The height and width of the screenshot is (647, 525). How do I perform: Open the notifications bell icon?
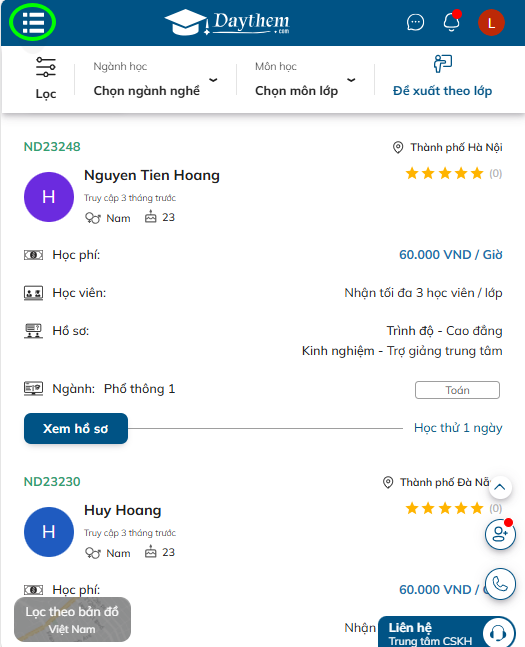pos(452,21)
